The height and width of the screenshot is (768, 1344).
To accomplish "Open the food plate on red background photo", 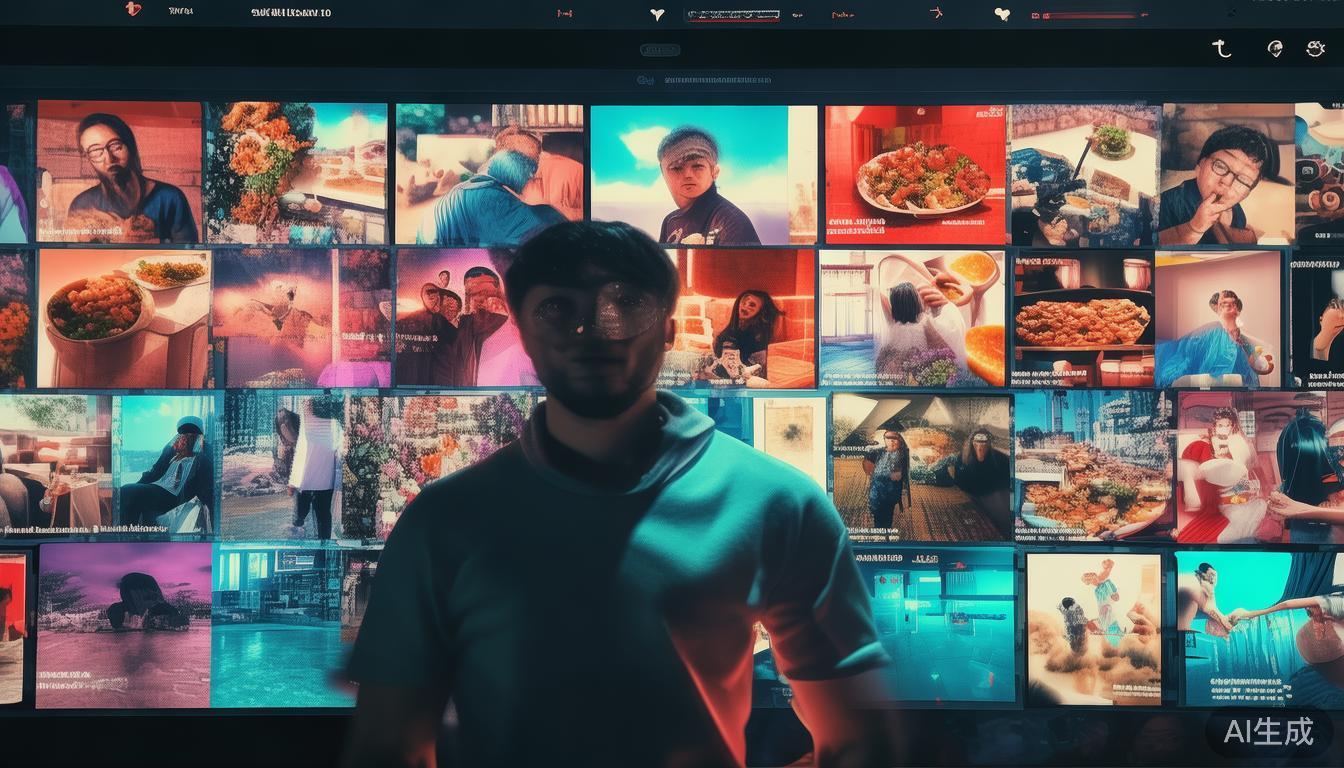I will [x=915, y=175].
